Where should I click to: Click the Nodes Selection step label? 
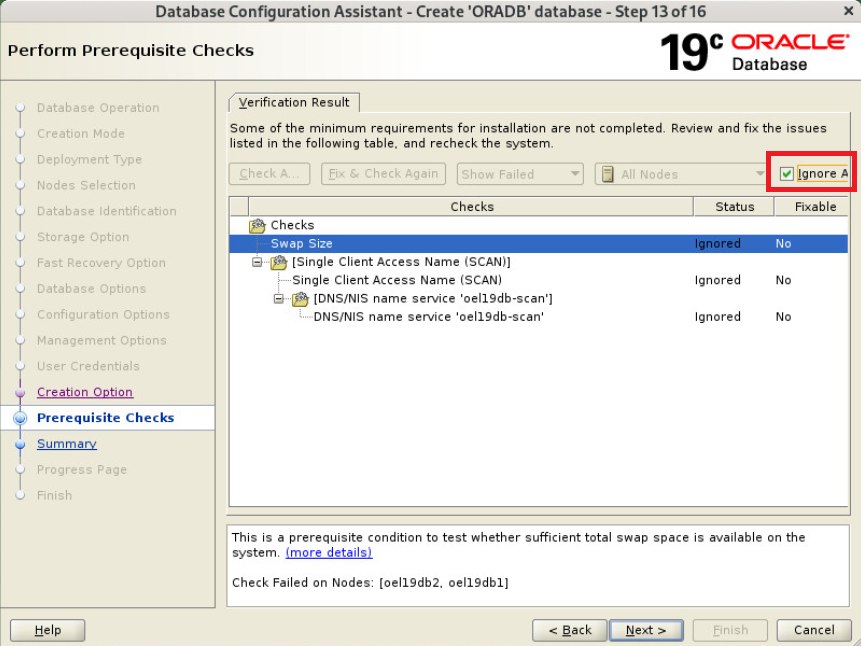[86, 185]
